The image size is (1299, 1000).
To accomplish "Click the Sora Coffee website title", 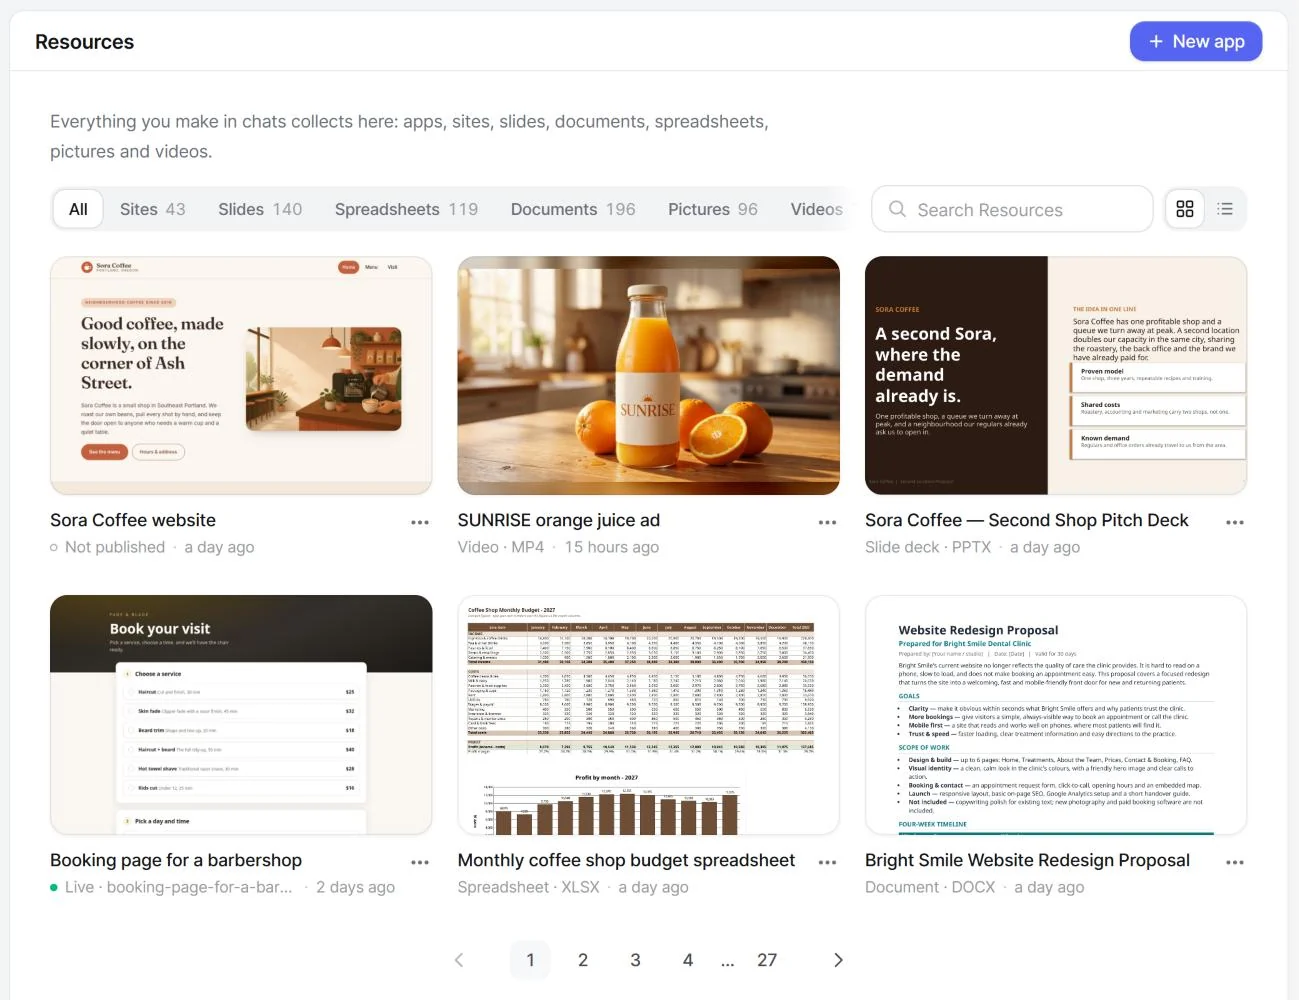I will pos(133,520).
